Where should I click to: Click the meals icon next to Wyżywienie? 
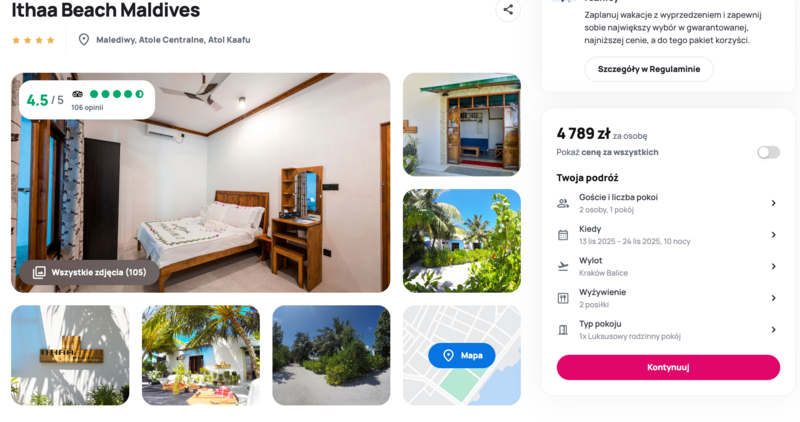(563, 298)
